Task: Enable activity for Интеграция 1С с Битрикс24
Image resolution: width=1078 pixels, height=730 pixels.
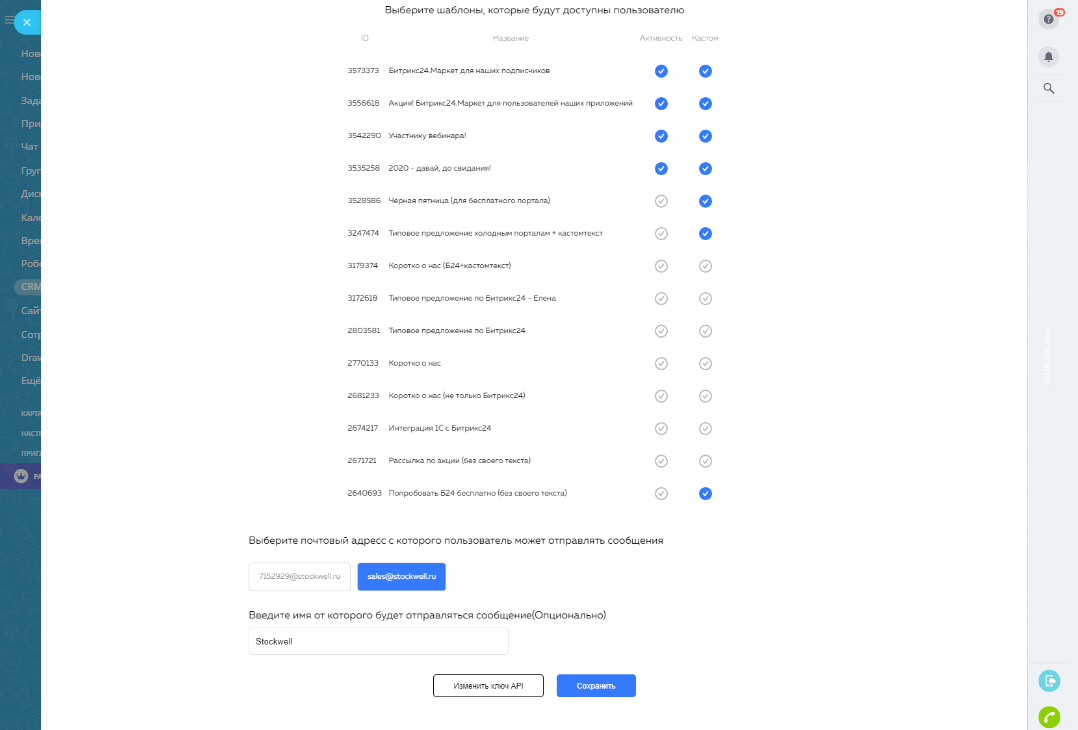Action: pos(661,428)
